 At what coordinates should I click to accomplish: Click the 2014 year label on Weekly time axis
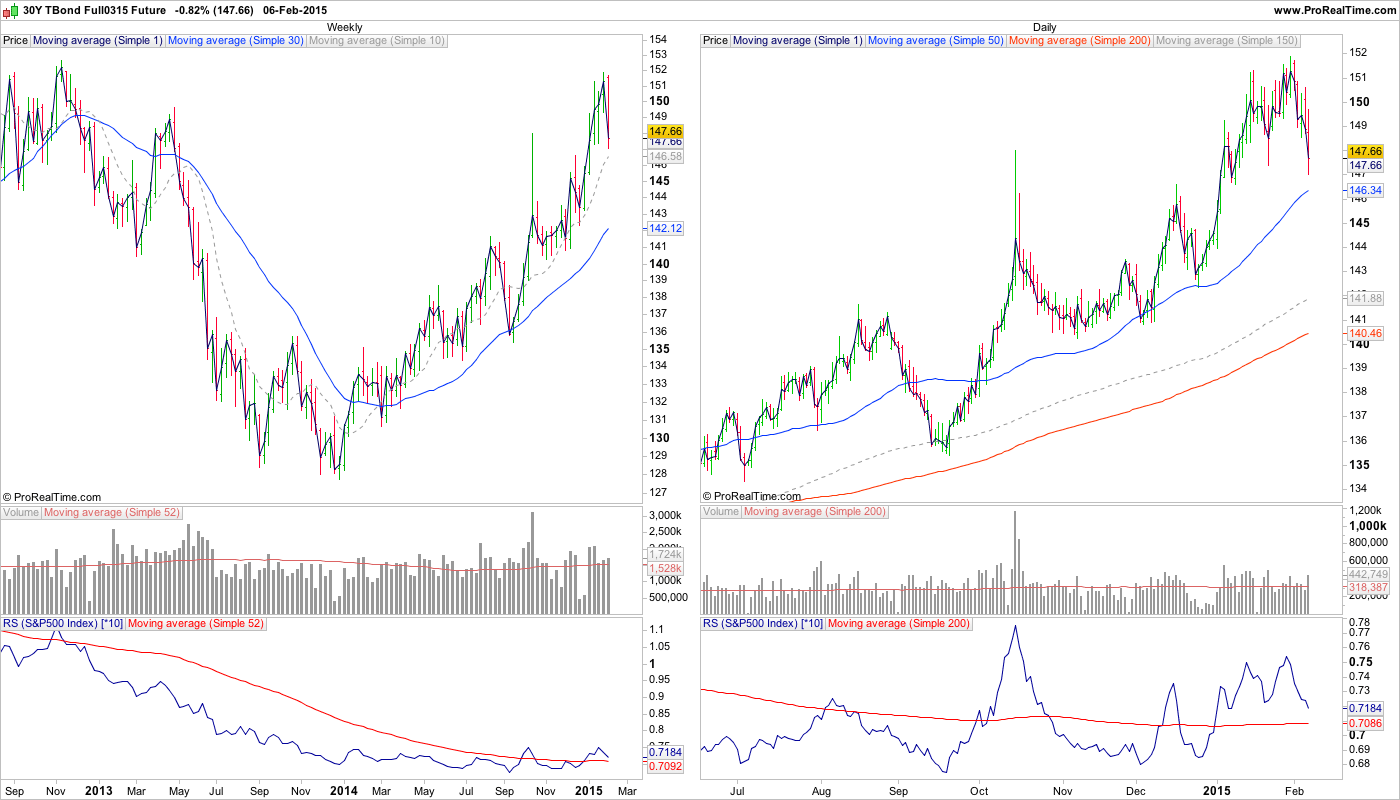click(x=343, y=790)
